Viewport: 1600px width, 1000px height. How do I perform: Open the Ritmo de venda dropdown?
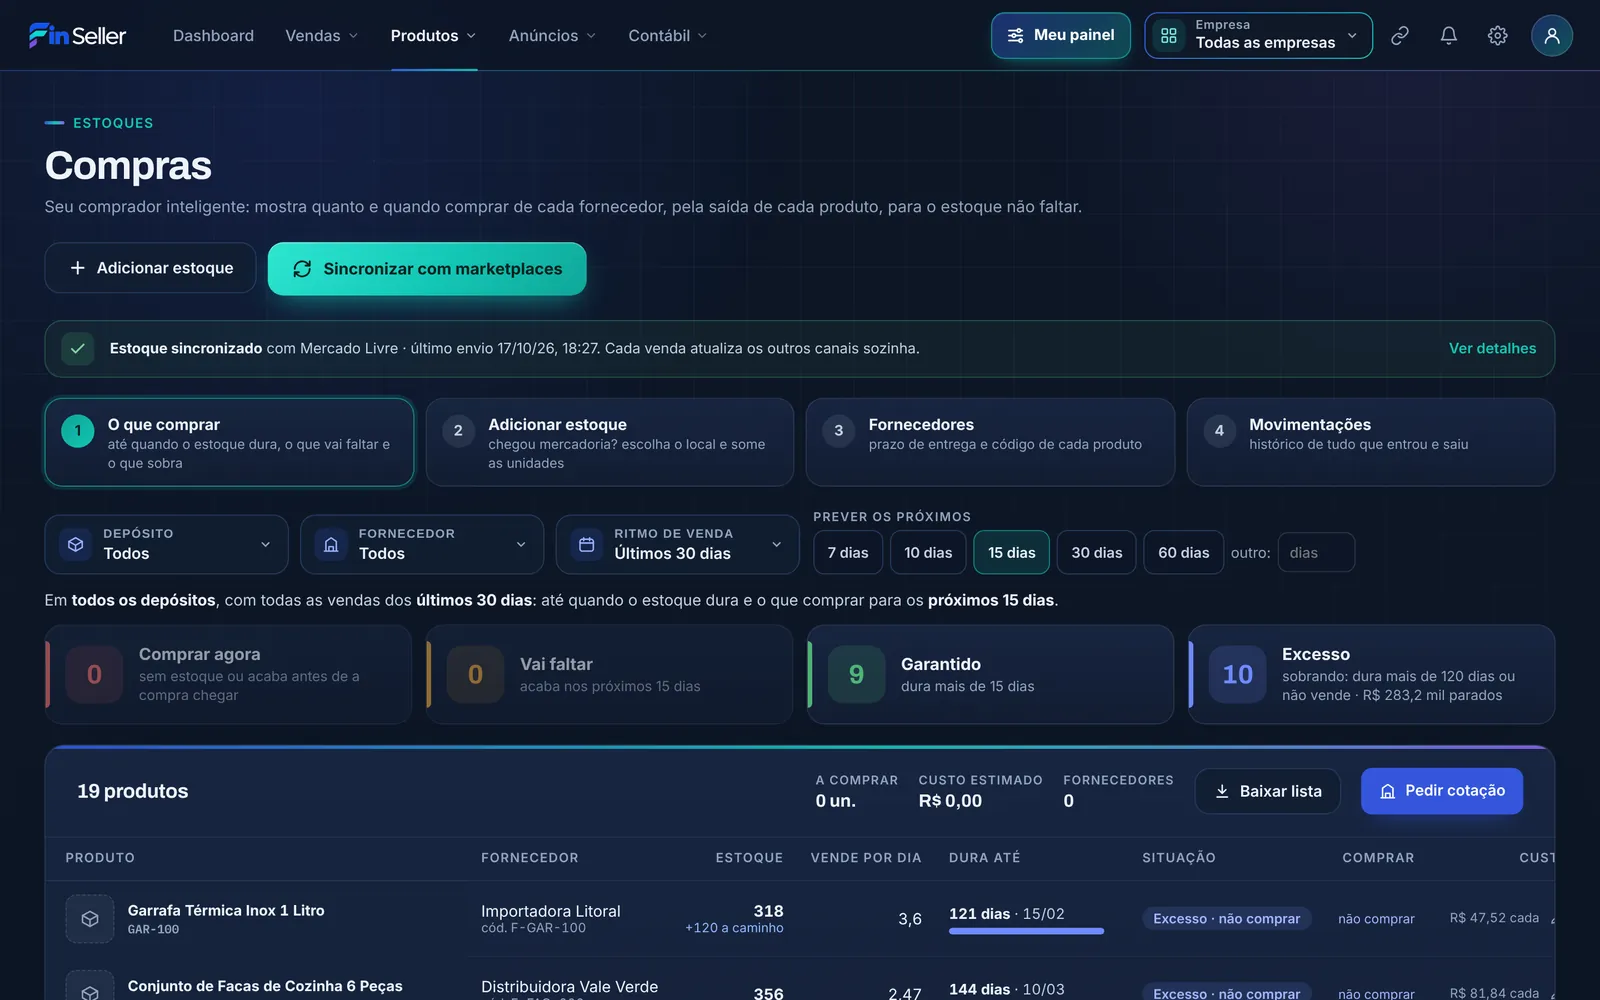pyautogui.click(x=677, y=545)
